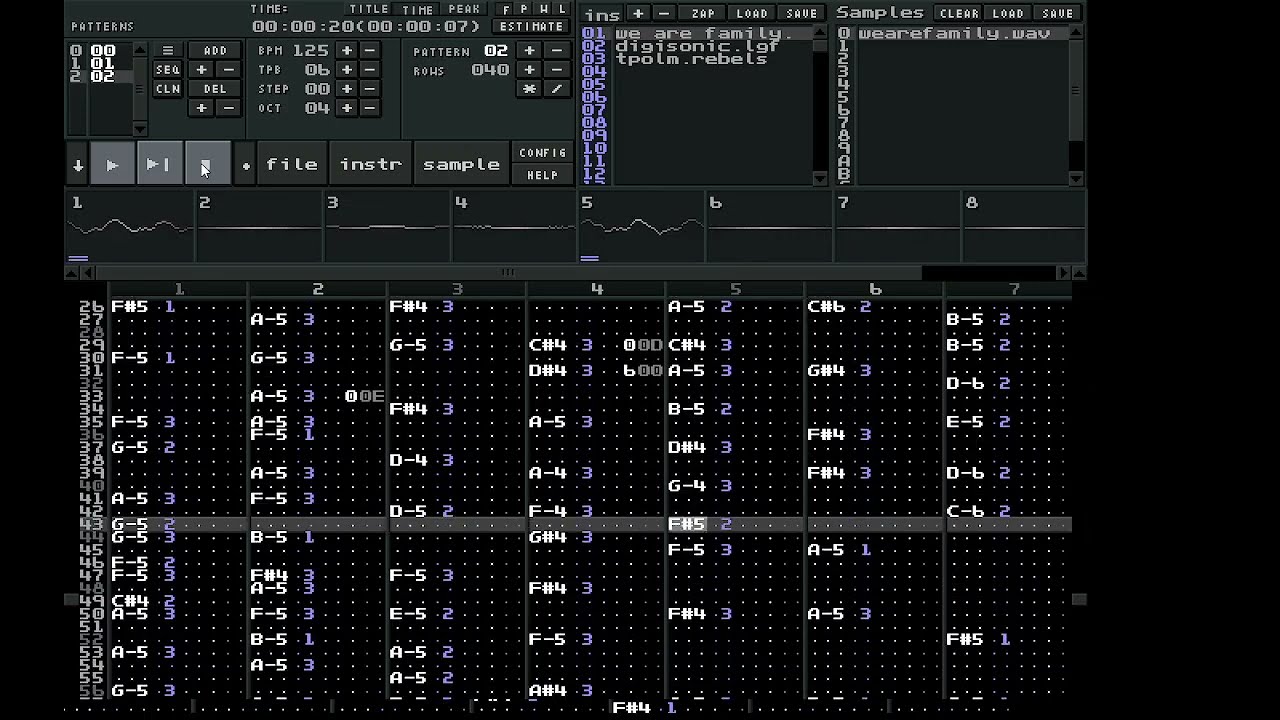The image size is (1280, 720).
Task: Increase ROWS count
Action: pos(529,70)
